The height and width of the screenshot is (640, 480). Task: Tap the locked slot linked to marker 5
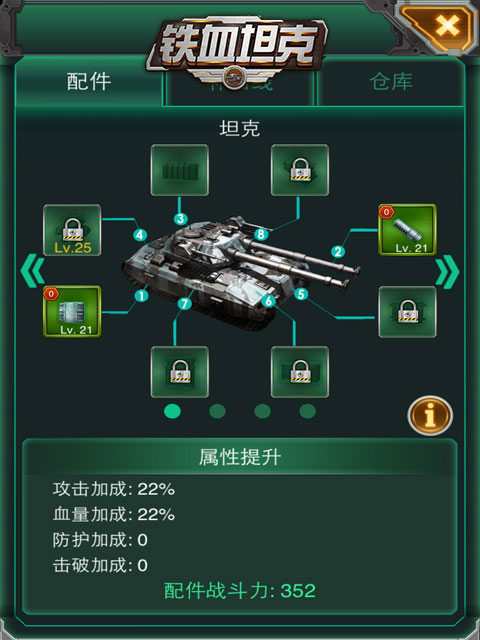(407, 311)
